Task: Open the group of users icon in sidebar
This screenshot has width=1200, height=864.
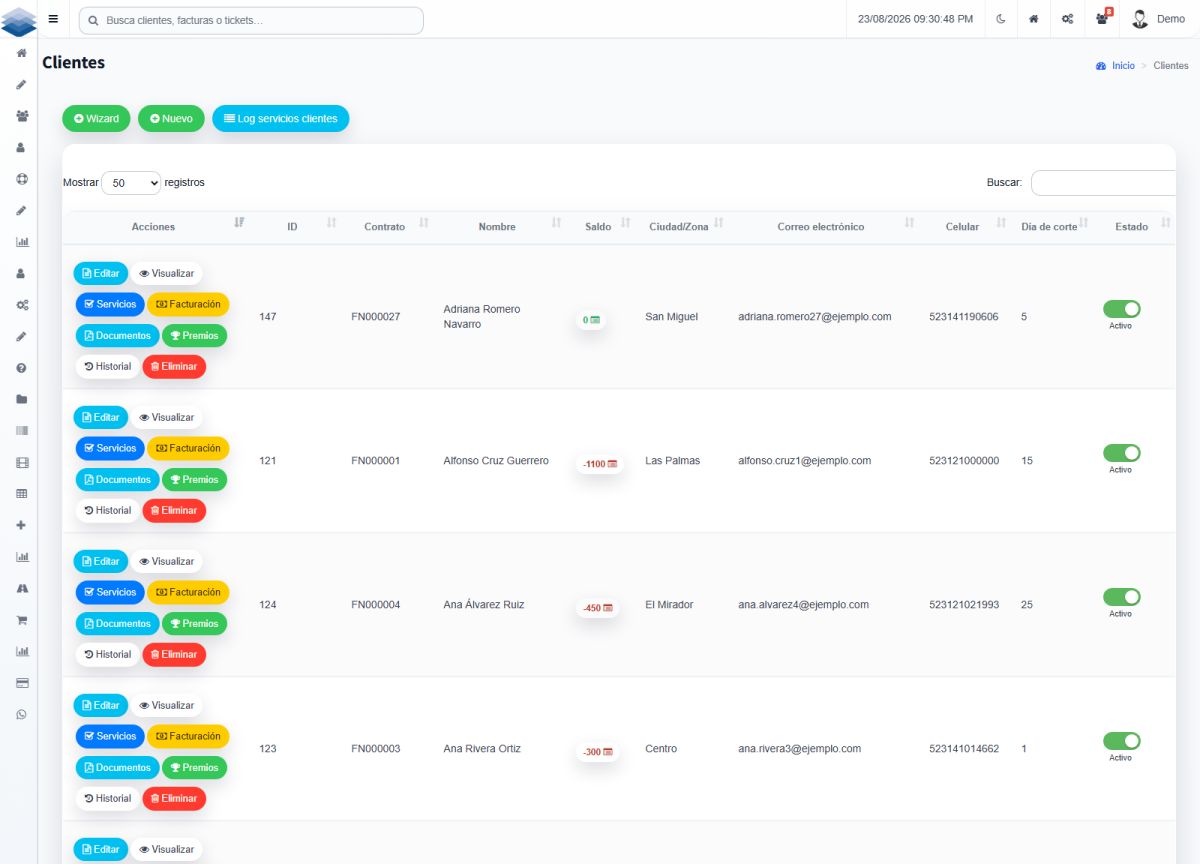Action: tap(21, 116)
